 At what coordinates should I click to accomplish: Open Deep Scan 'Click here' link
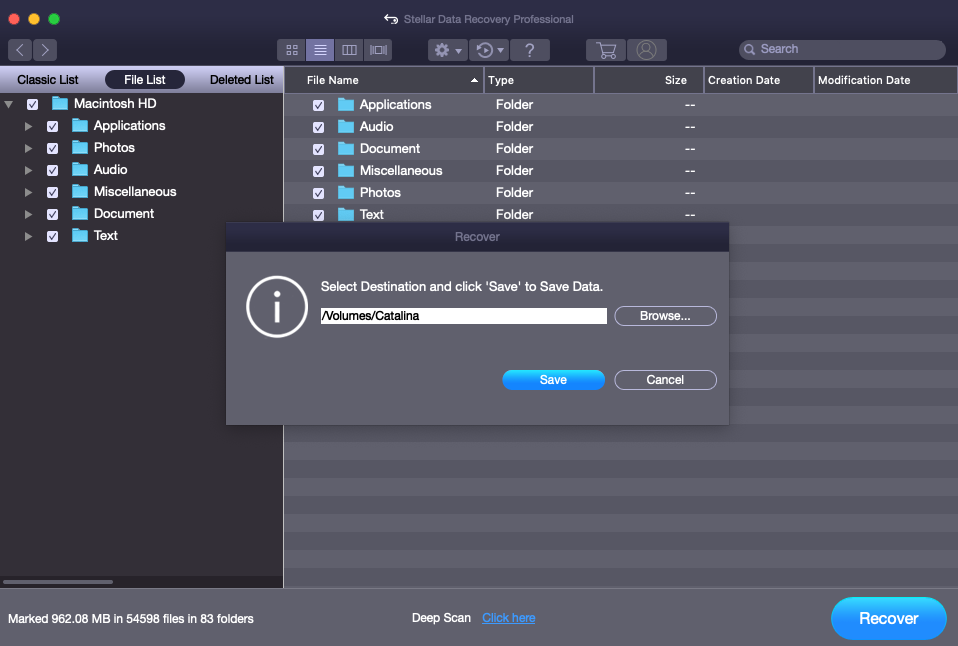pyautogui.click(x=508, y=618)
